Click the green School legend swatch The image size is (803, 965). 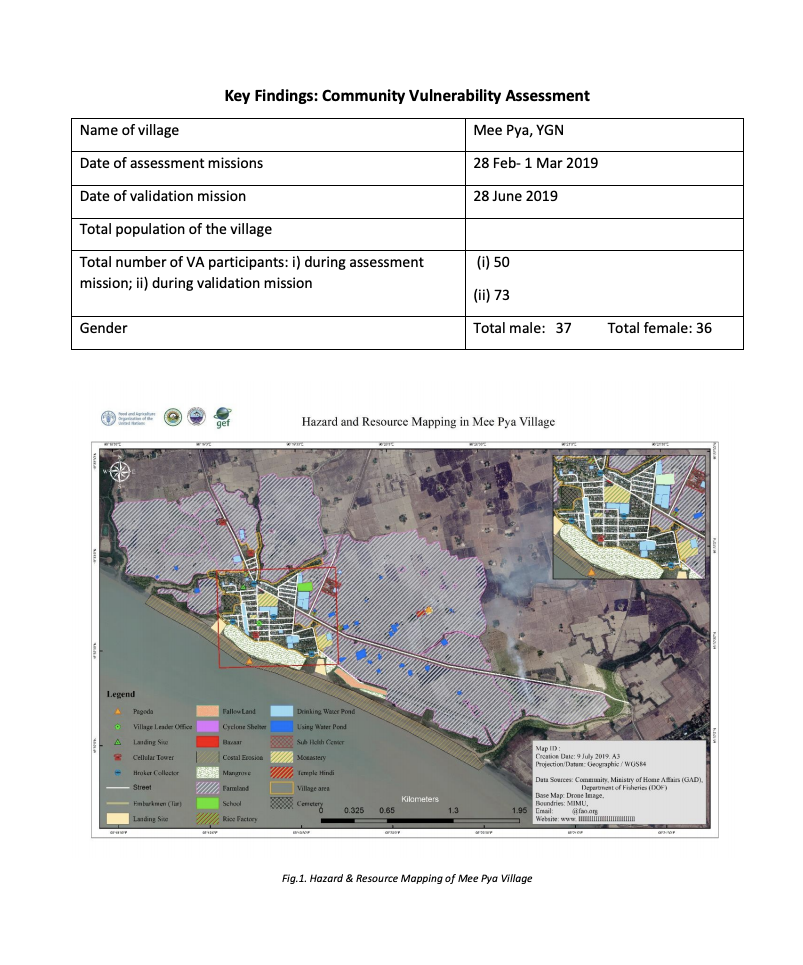[x=207, y=804]
